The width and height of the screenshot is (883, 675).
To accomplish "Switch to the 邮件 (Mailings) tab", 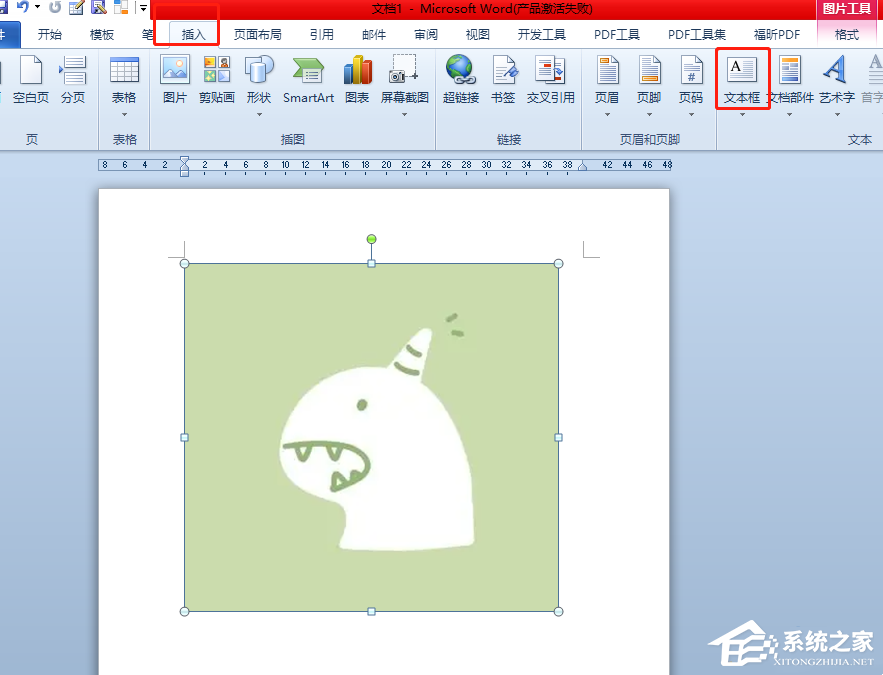I will (374, 35).
